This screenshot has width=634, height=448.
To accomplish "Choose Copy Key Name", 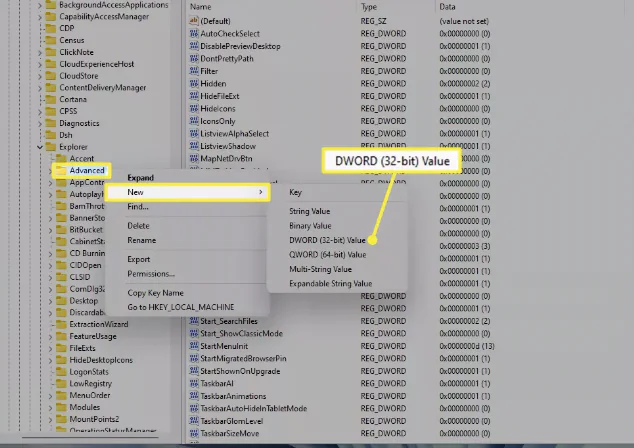I will [x=156, y=293].
